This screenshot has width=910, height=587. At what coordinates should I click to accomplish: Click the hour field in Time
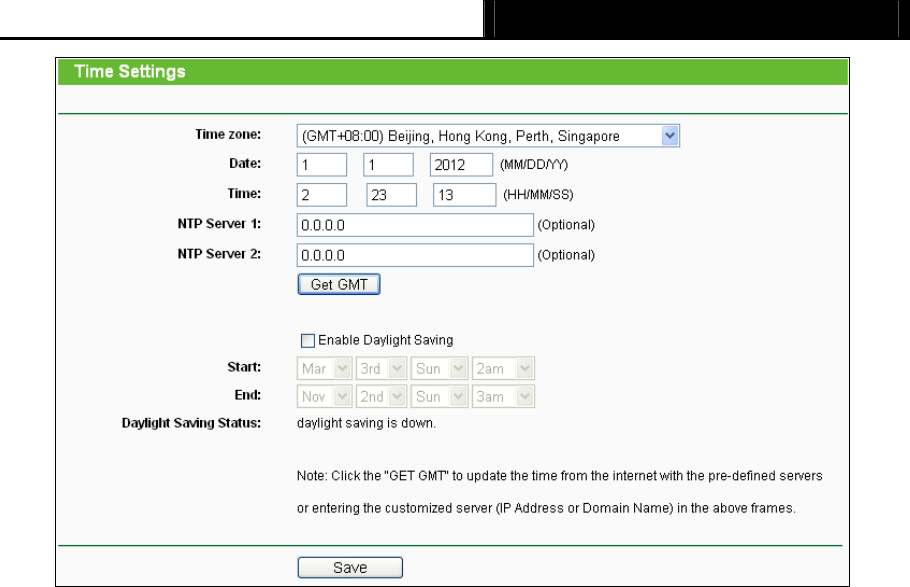tap(322, 195)
